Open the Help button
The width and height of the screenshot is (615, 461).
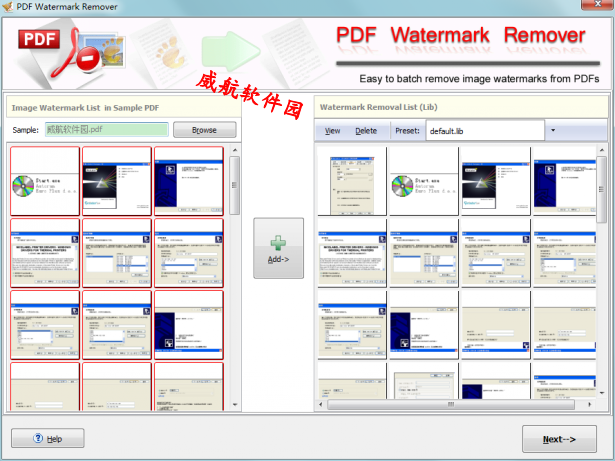click(47, 438)
